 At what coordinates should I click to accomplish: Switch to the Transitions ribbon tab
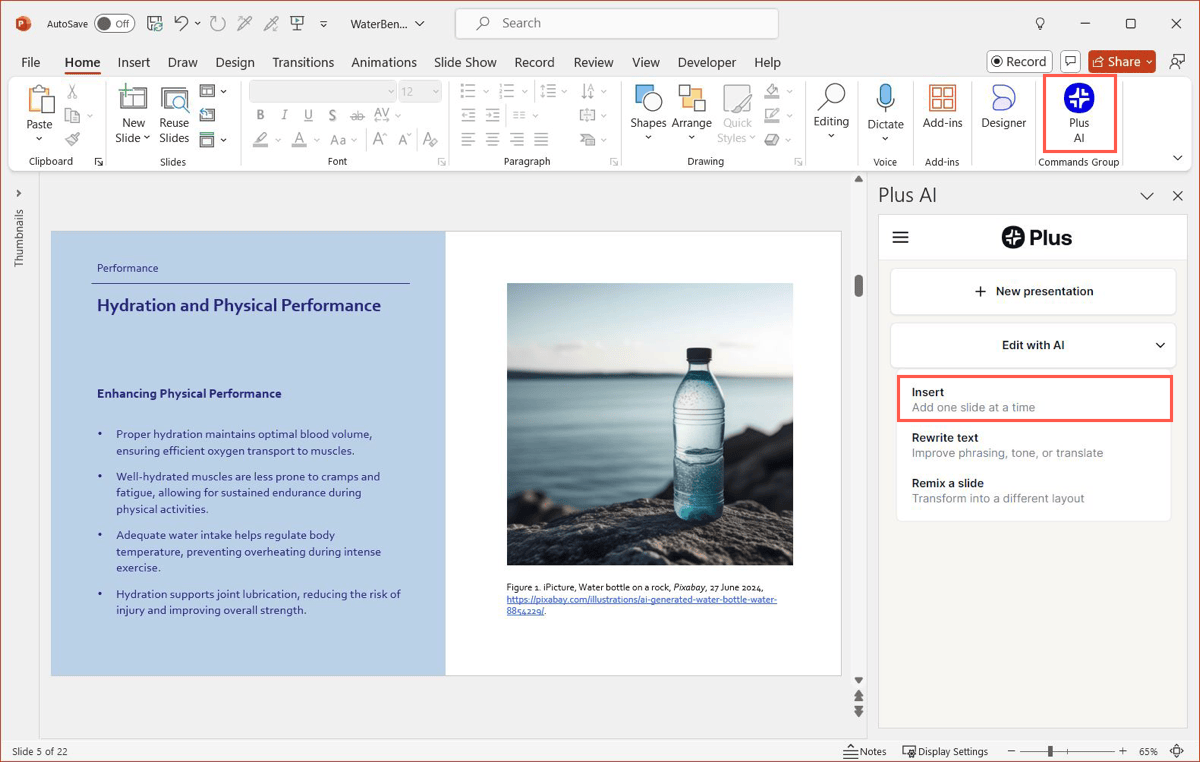pyautogui.click(x=303, y=62)
